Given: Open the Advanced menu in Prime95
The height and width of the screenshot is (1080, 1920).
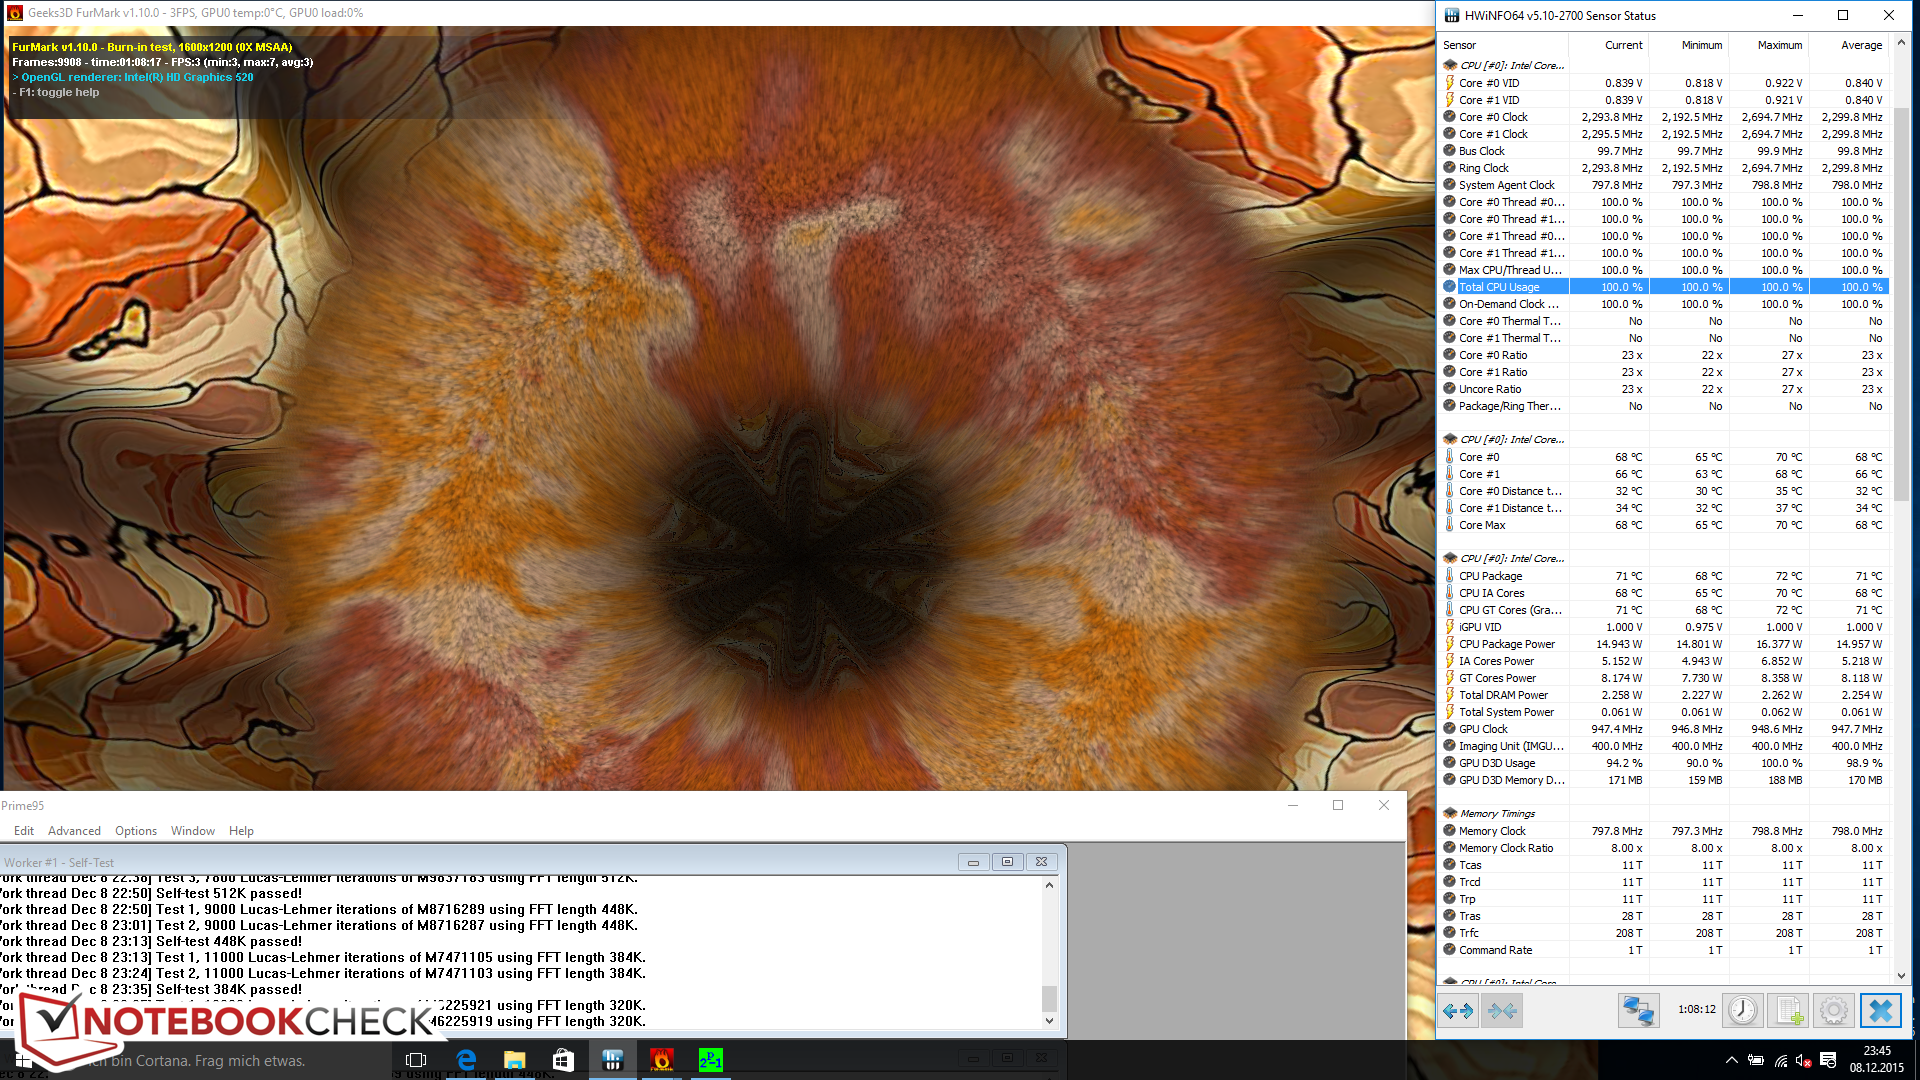Looking at the screenshot, I should (74, 831).
